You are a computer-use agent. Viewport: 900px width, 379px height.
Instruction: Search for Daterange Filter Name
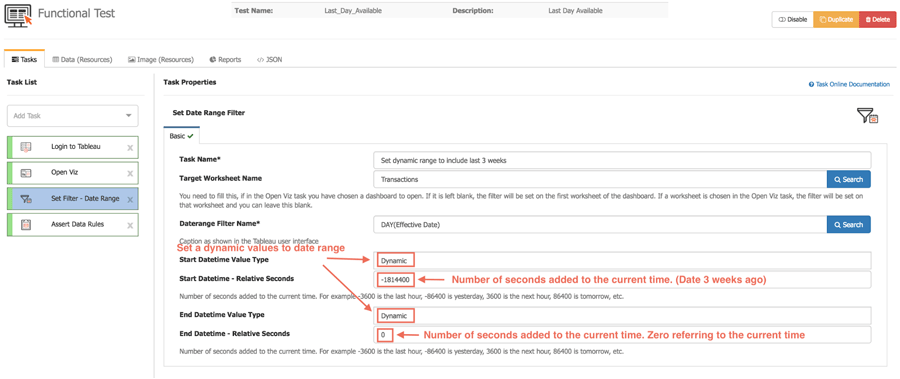[x=848, y=225]
